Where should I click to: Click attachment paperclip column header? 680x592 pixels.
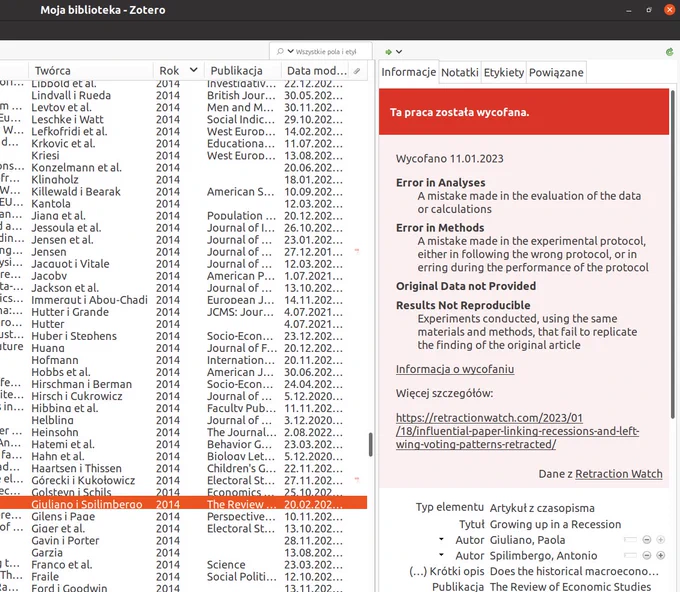[x=357, y=71]
